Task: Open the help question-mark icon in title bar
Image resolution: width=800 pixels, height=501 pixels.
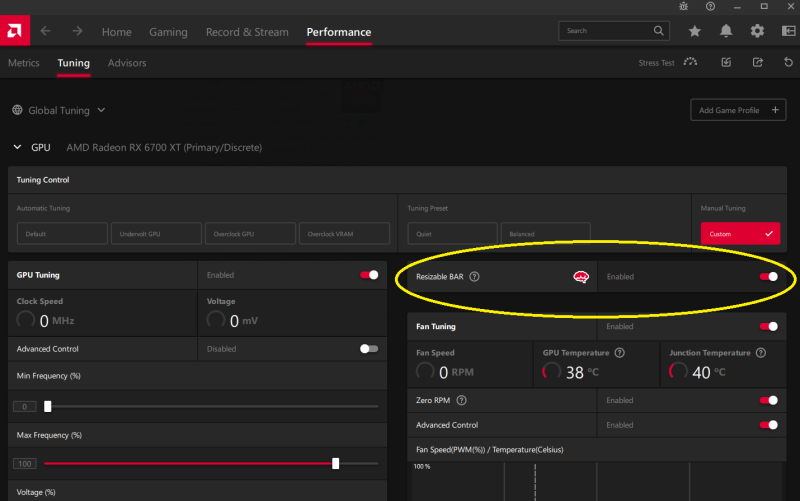Action: click(710, 6)
